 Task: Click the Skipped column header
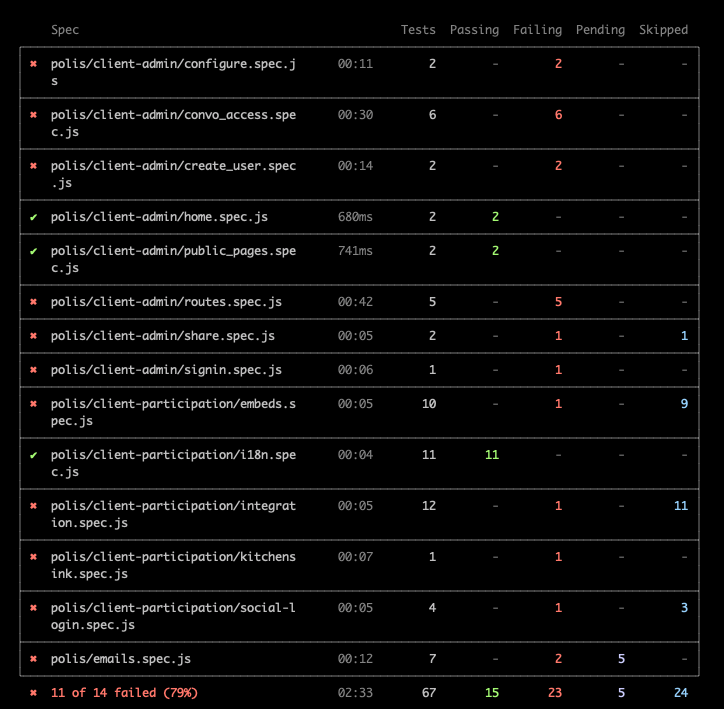664,30
